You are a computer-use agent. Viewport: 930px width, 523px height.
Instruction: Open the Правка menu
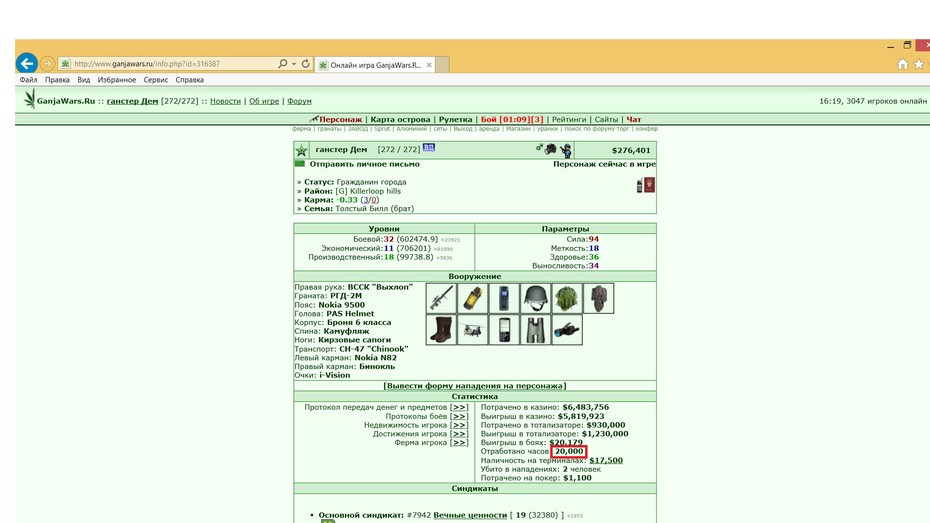click(57, 80)
